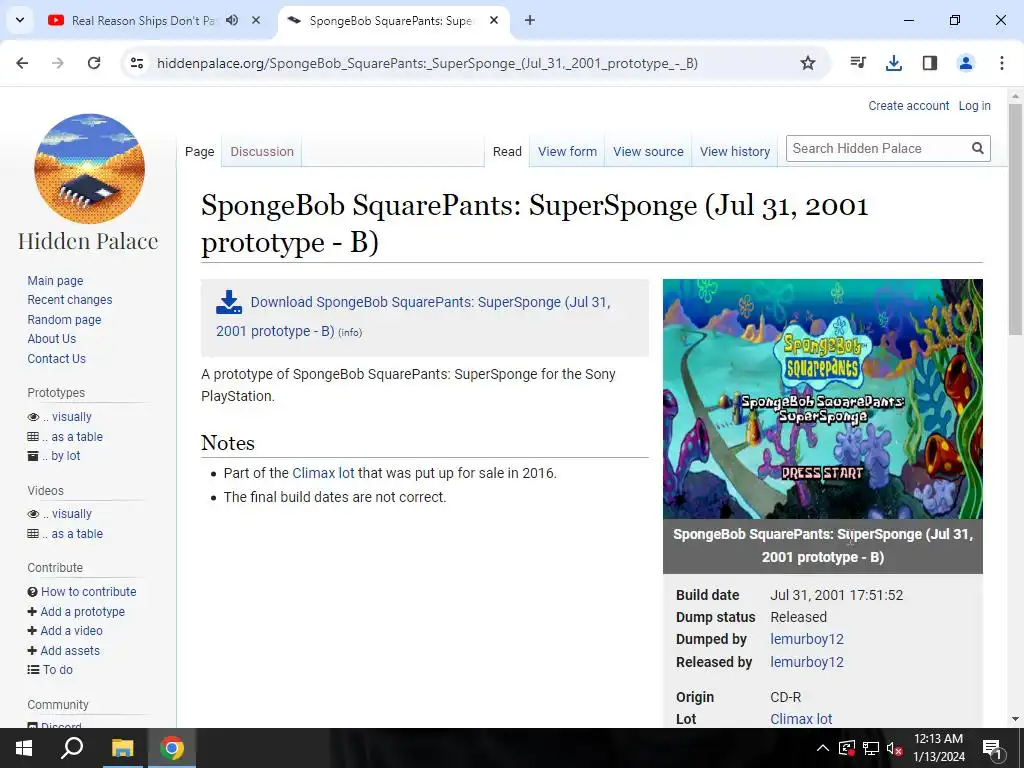The image size is (1024, 768).
Task: Reload the current page
Action: click(94, 63)
